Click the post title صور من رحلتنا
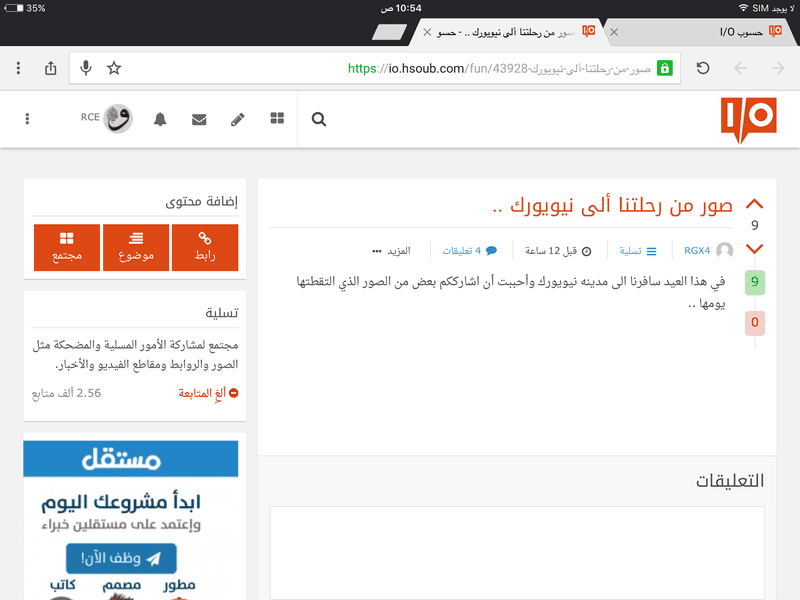 point(612,205)
